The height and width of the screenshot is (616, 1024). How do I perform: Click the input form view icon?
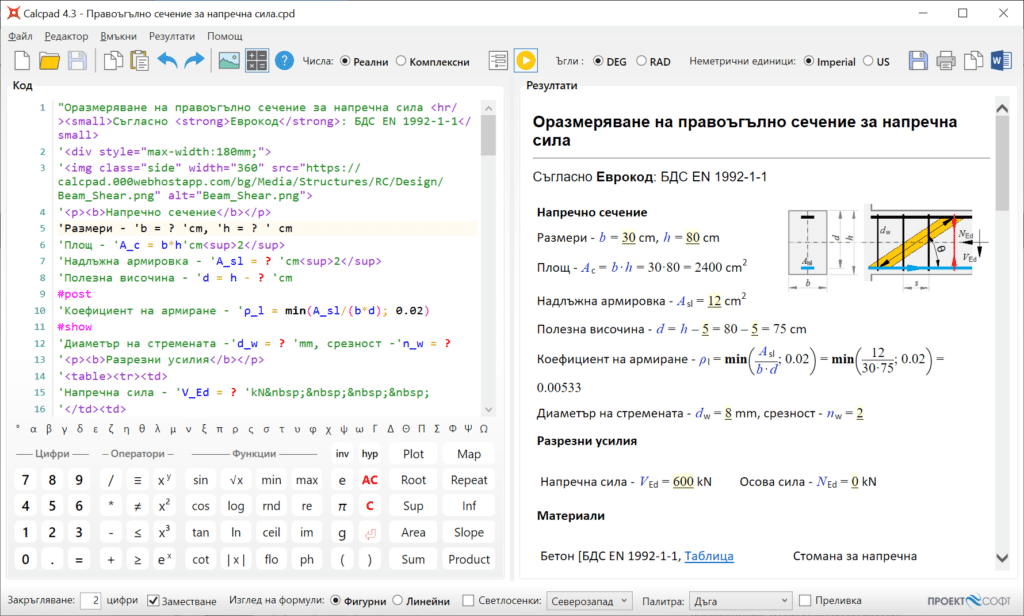point(498,61)
